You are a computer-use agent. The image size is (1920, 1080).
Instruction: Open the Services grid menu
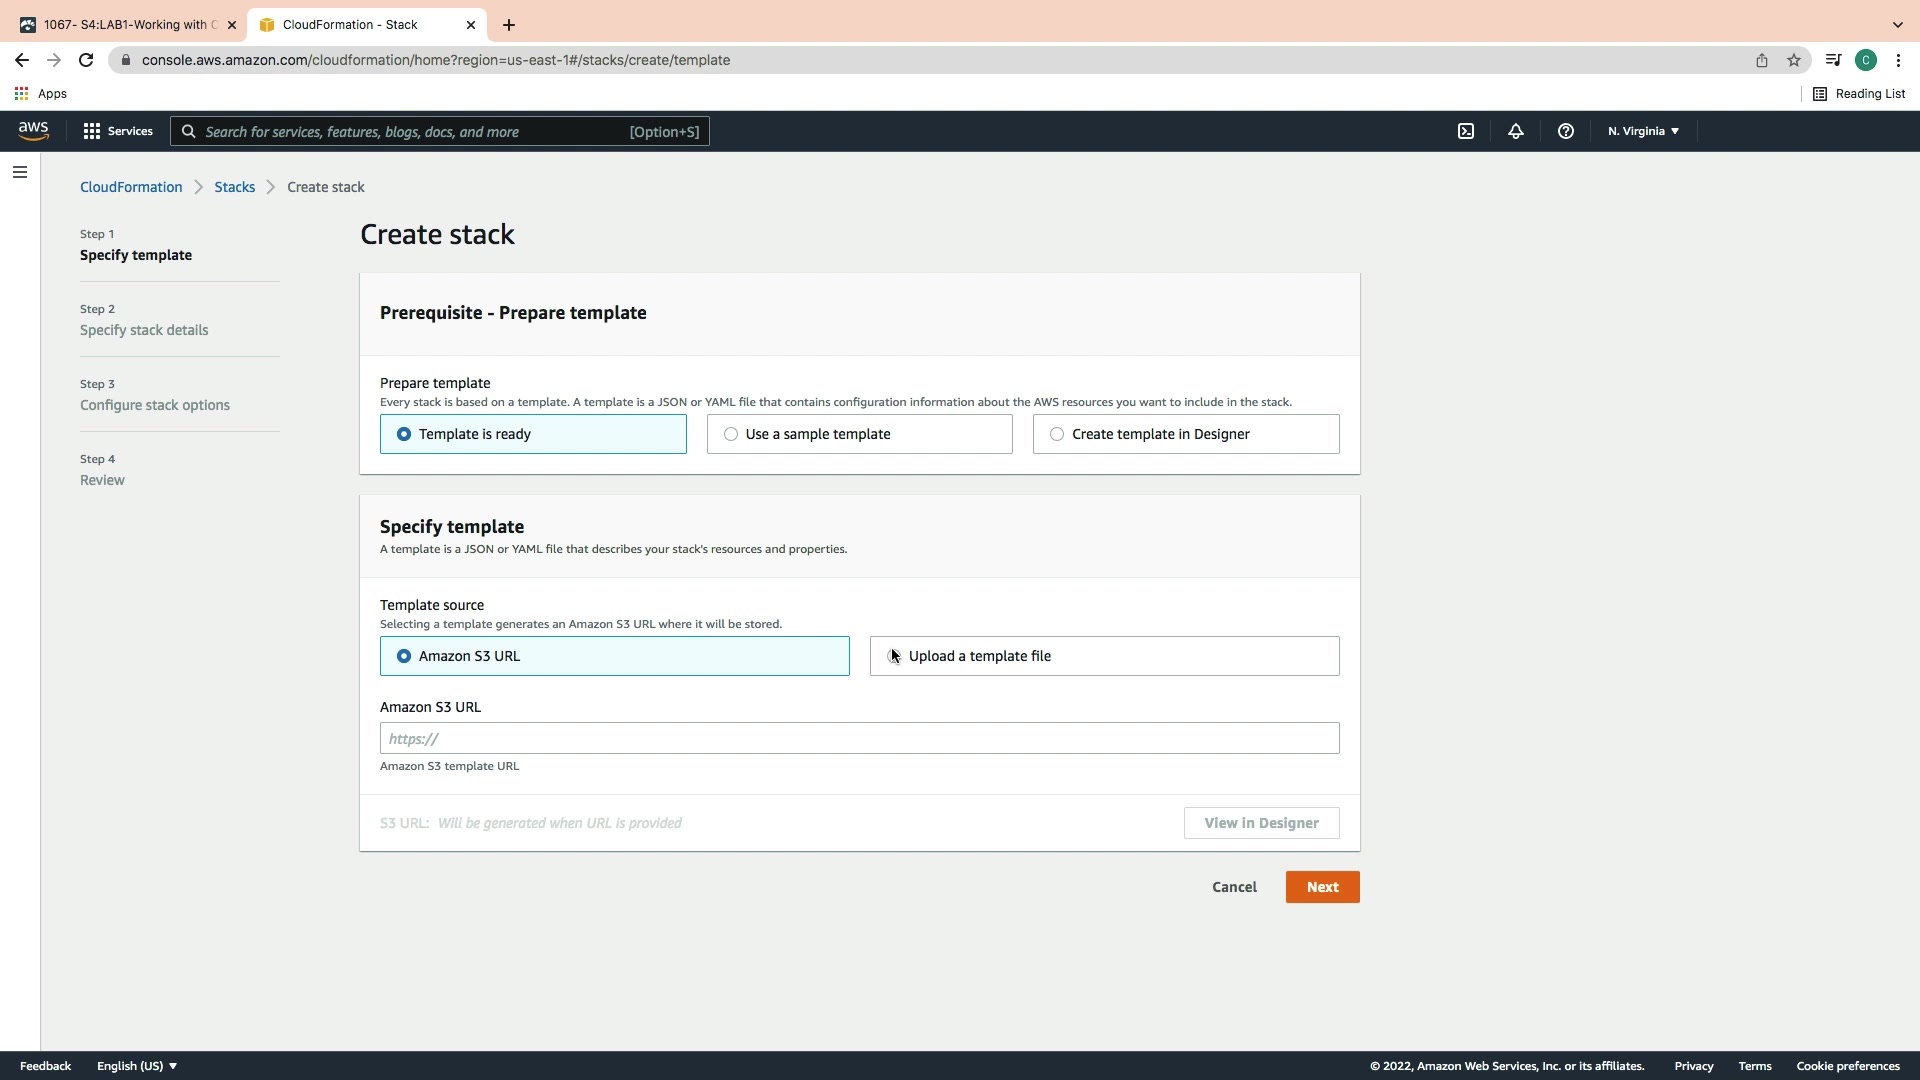pos(118,131)
